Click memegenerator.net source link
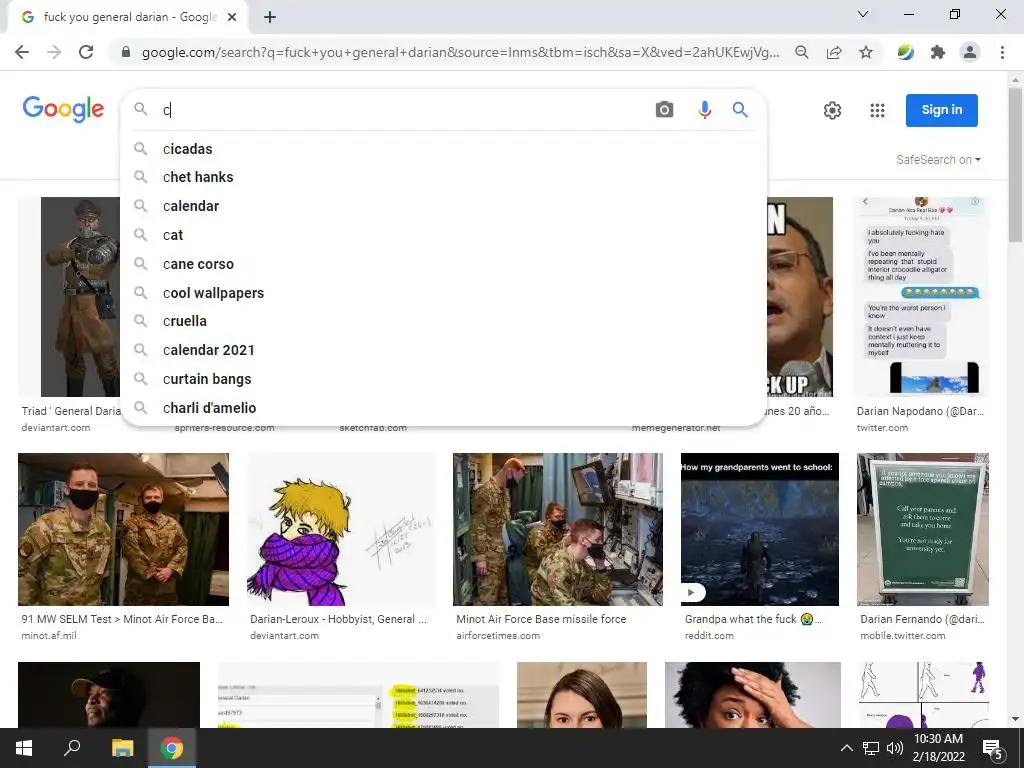 [x=676, y=428]
